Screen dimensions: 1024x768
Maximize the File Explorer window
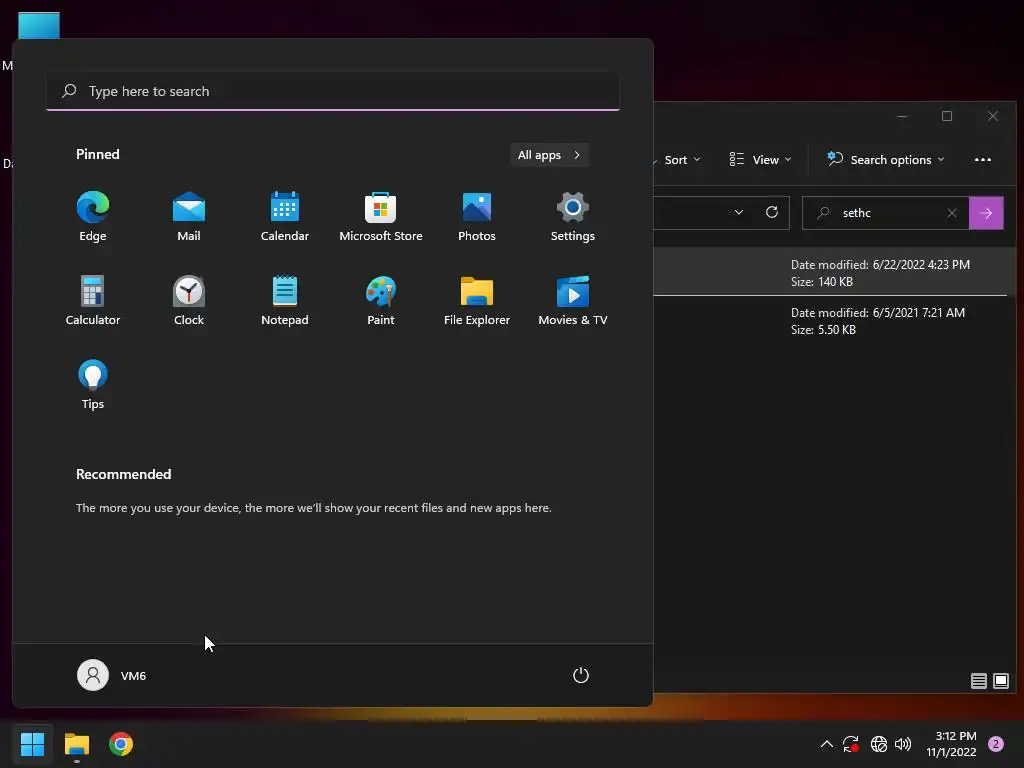[x=947, y=116]
